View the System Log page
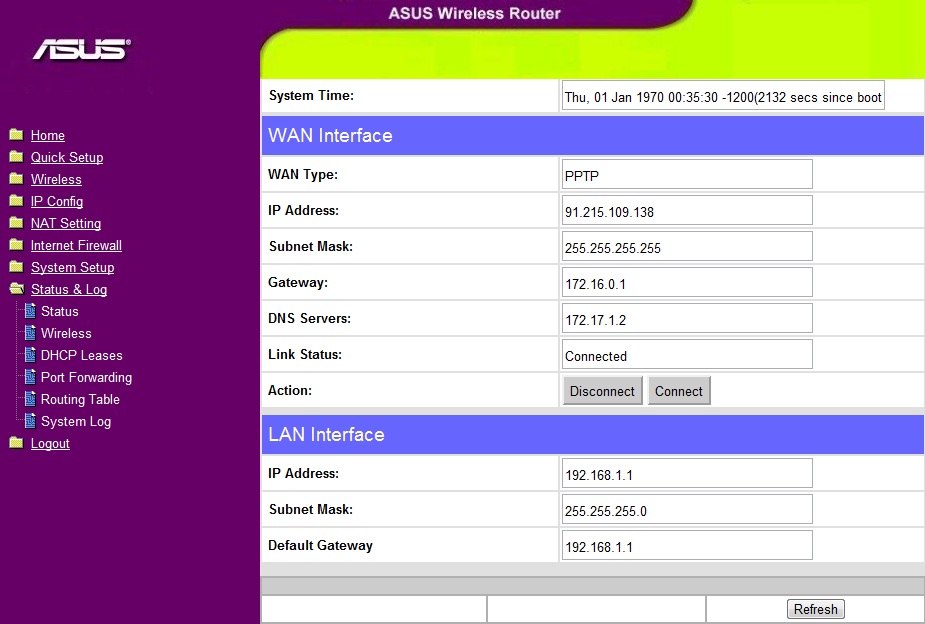Viewport: 925px width, 624px height. pos(76,422)
